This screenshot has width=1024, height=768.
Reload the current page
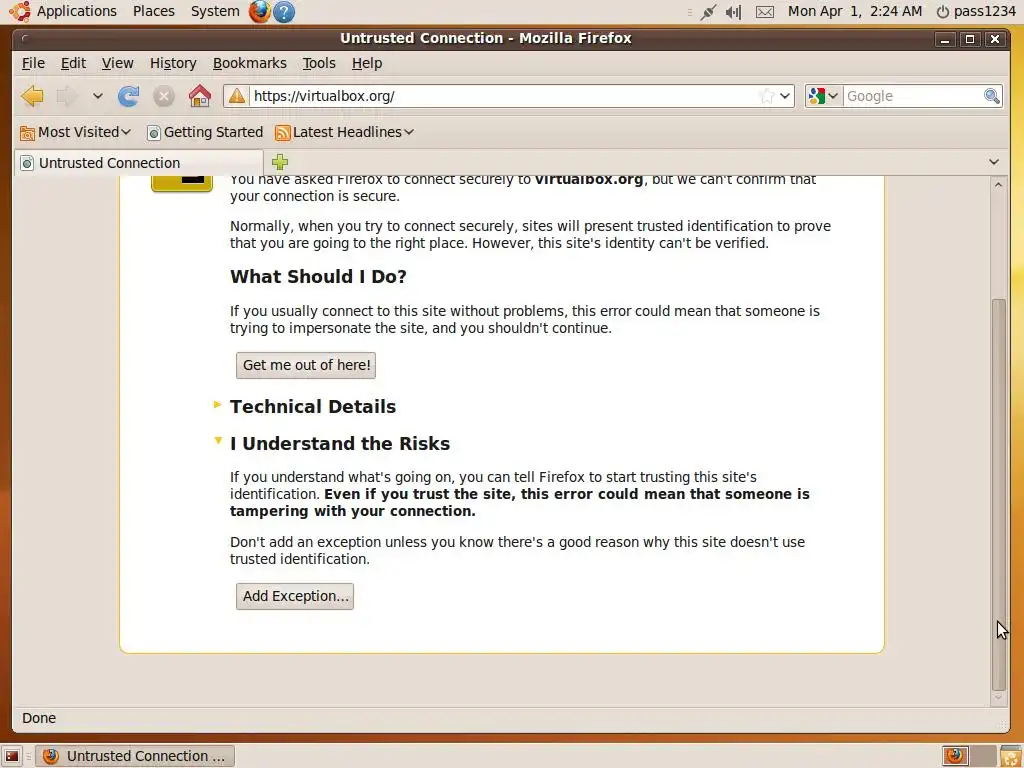(128, 96)
